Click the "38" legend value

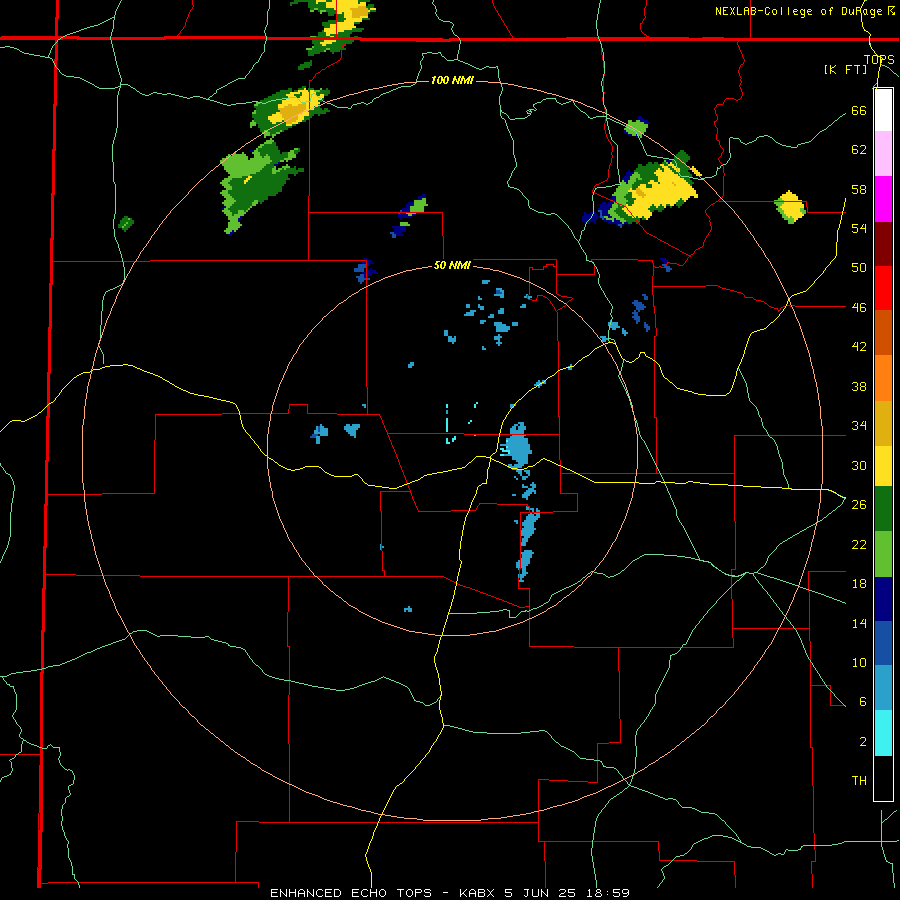[x=859, y=386]
